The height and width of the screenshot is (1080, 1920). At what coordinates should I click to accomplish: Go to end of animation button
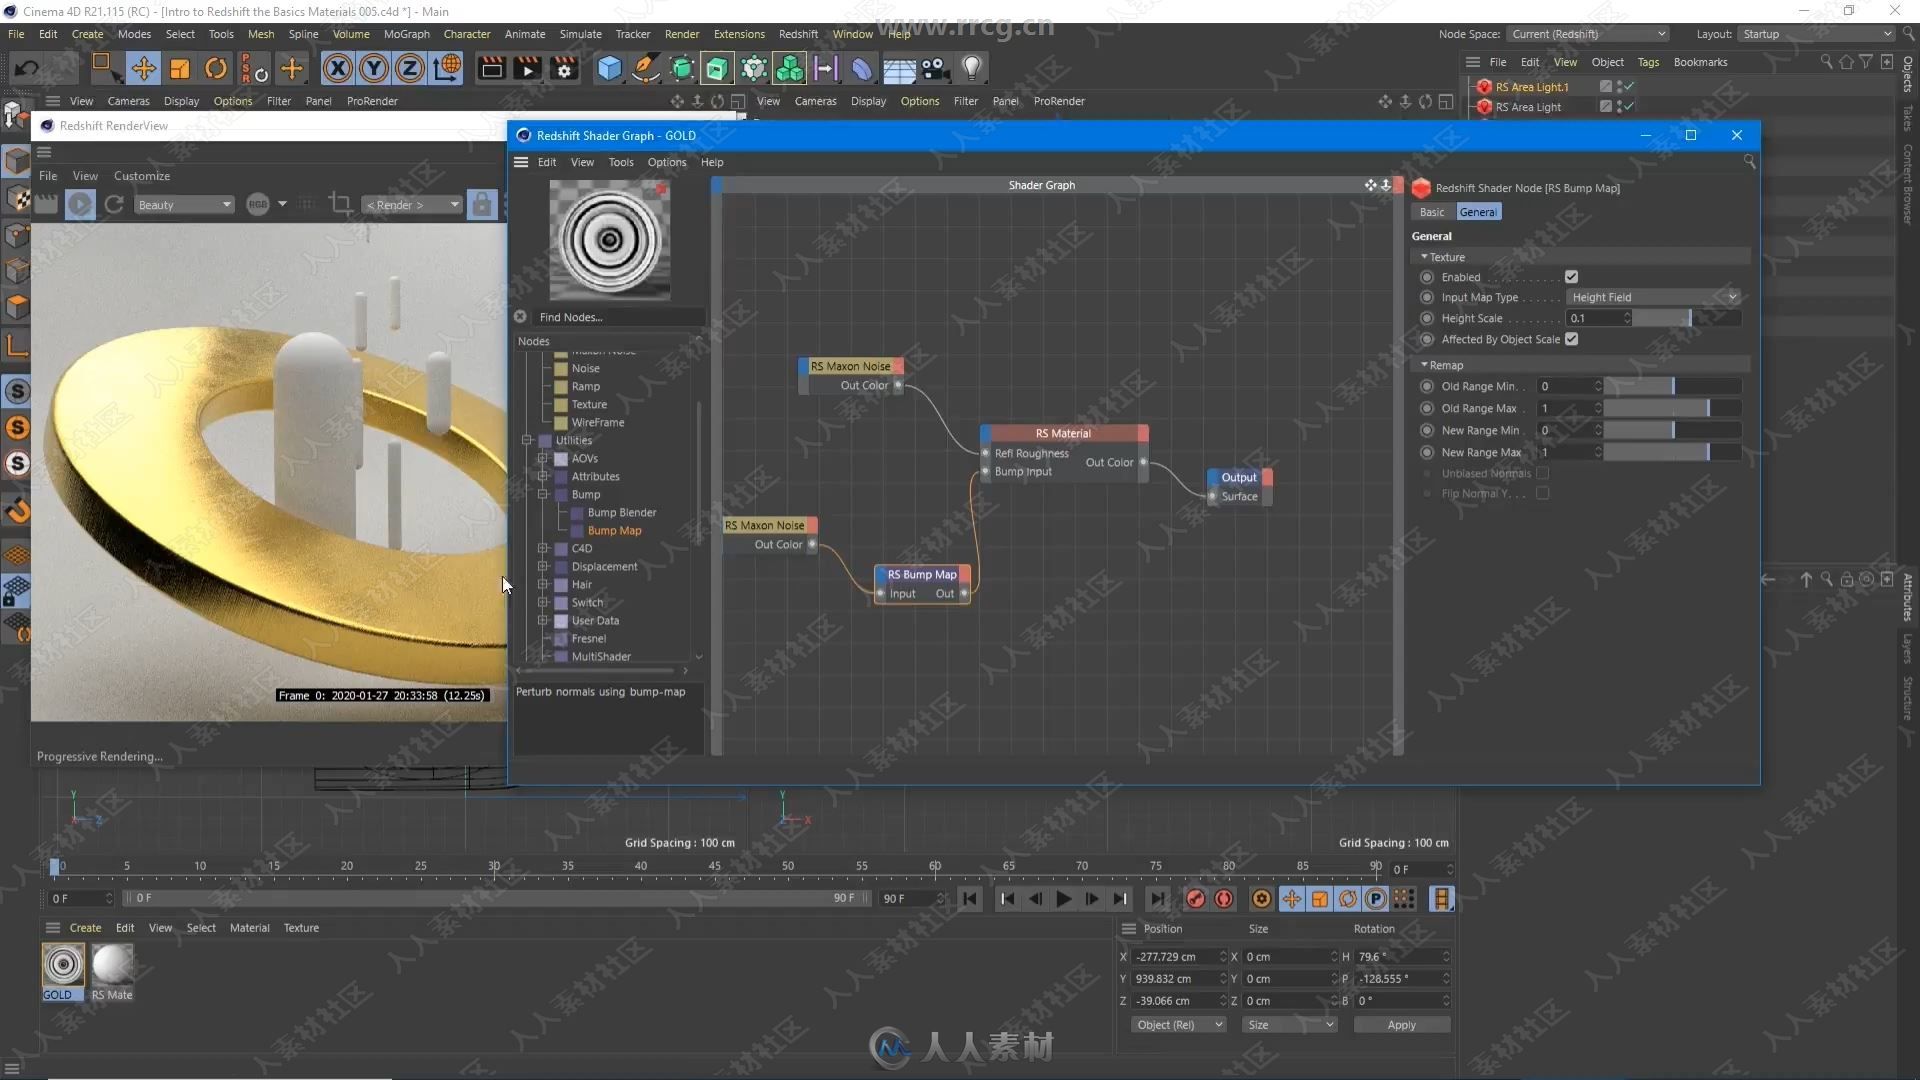(1157, 898)
